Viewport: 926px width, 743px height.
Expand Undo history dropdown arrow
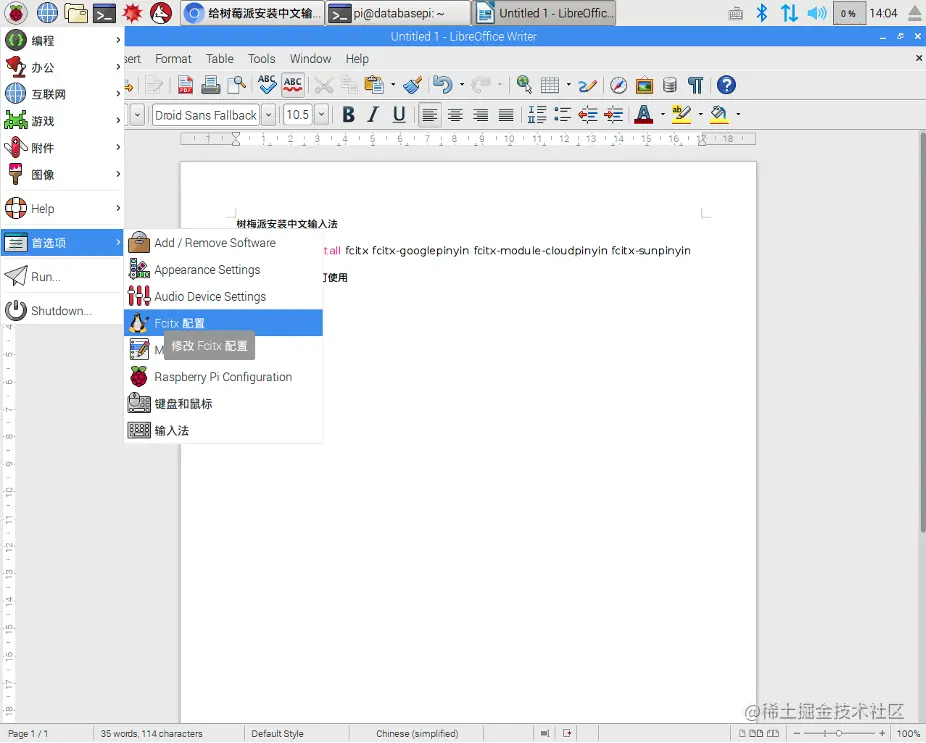461,85
